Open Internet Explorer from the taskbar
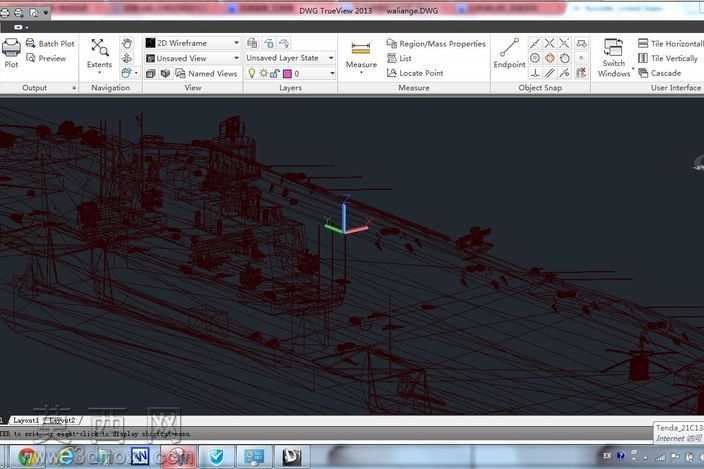The height and width of the screenshot is (469, 704). pos(66,457)
